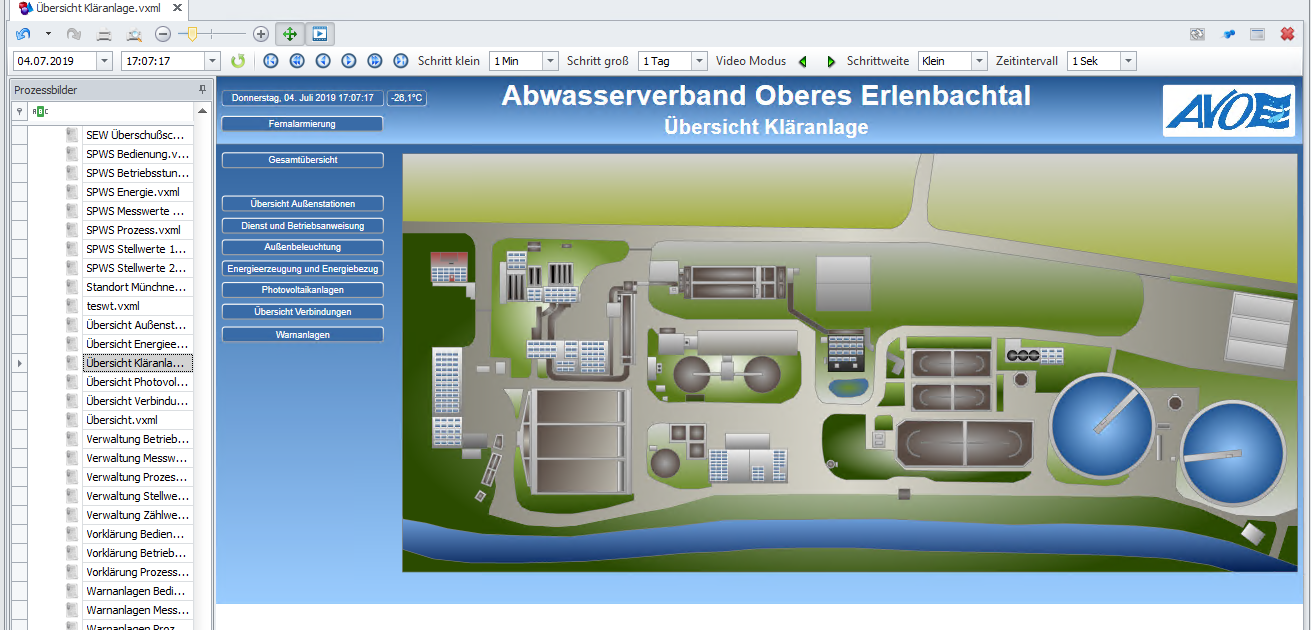Click the print icon
This screenshot has height=630, width=1311.
point(103,34)
